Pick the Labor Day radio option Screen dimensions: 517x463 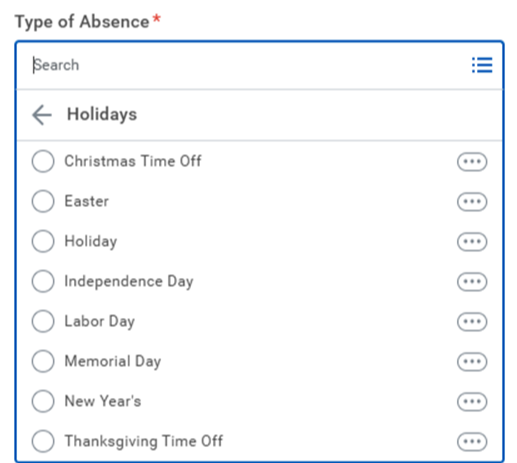pyautogui.click(x=43, y=321)
